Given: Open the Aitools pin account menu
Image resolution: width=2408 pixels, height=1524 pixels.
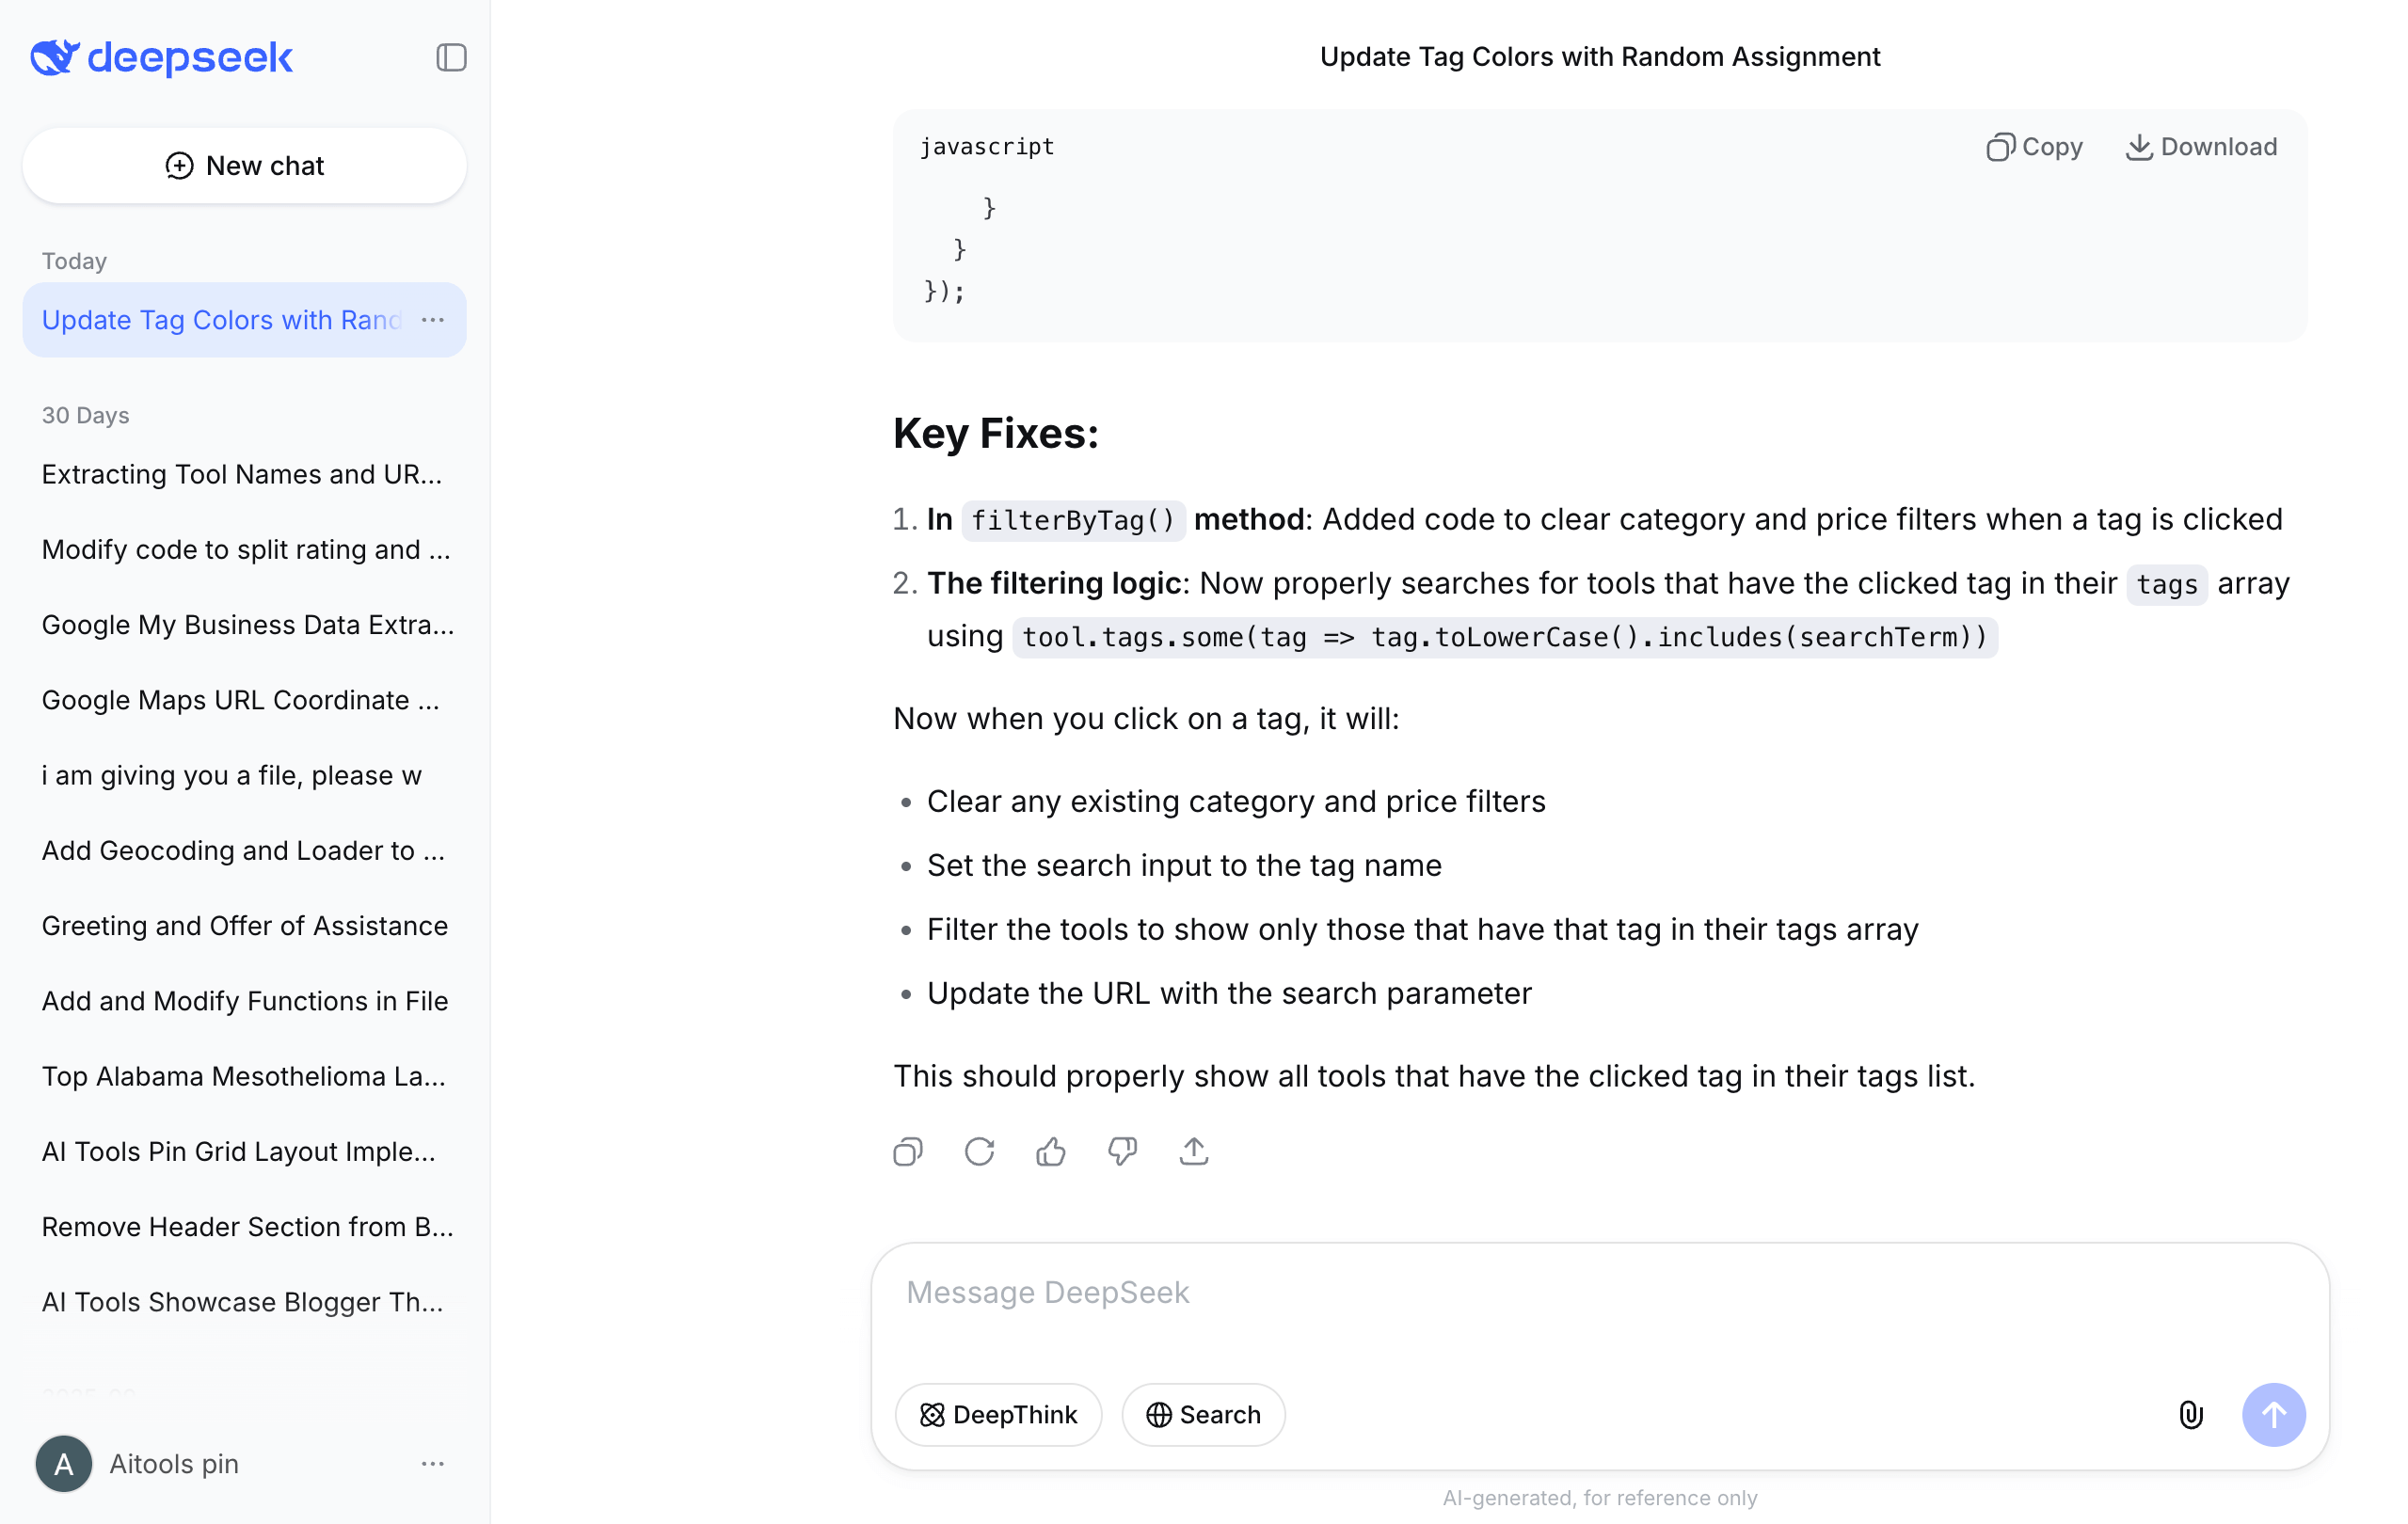Looking at the screenshot, I should pyautogui.click(x=432, y=1463).
